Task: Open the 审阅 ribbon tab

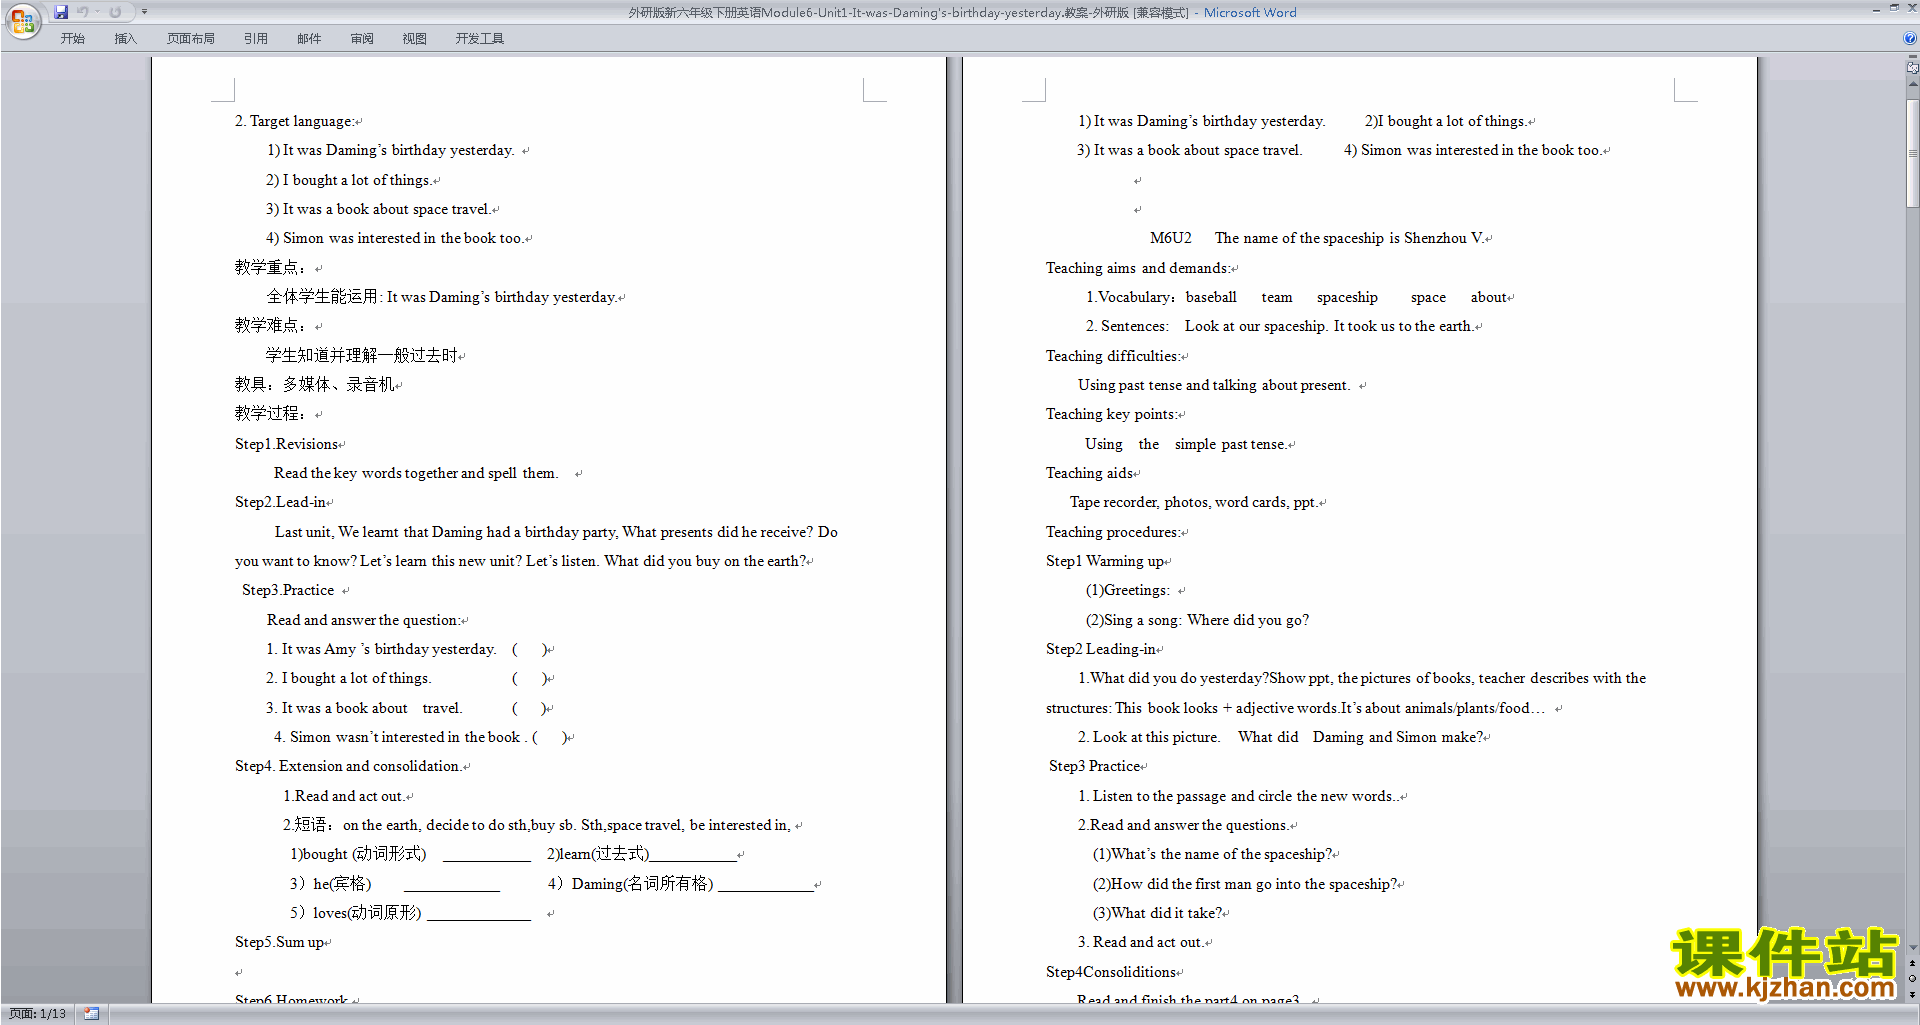Action: click(362, 39)
